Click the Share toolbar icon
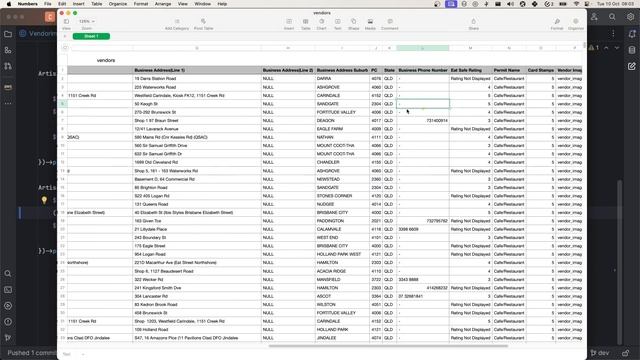Screen dimensions: 640x360 pyautogui.click(x=473, y=22)
